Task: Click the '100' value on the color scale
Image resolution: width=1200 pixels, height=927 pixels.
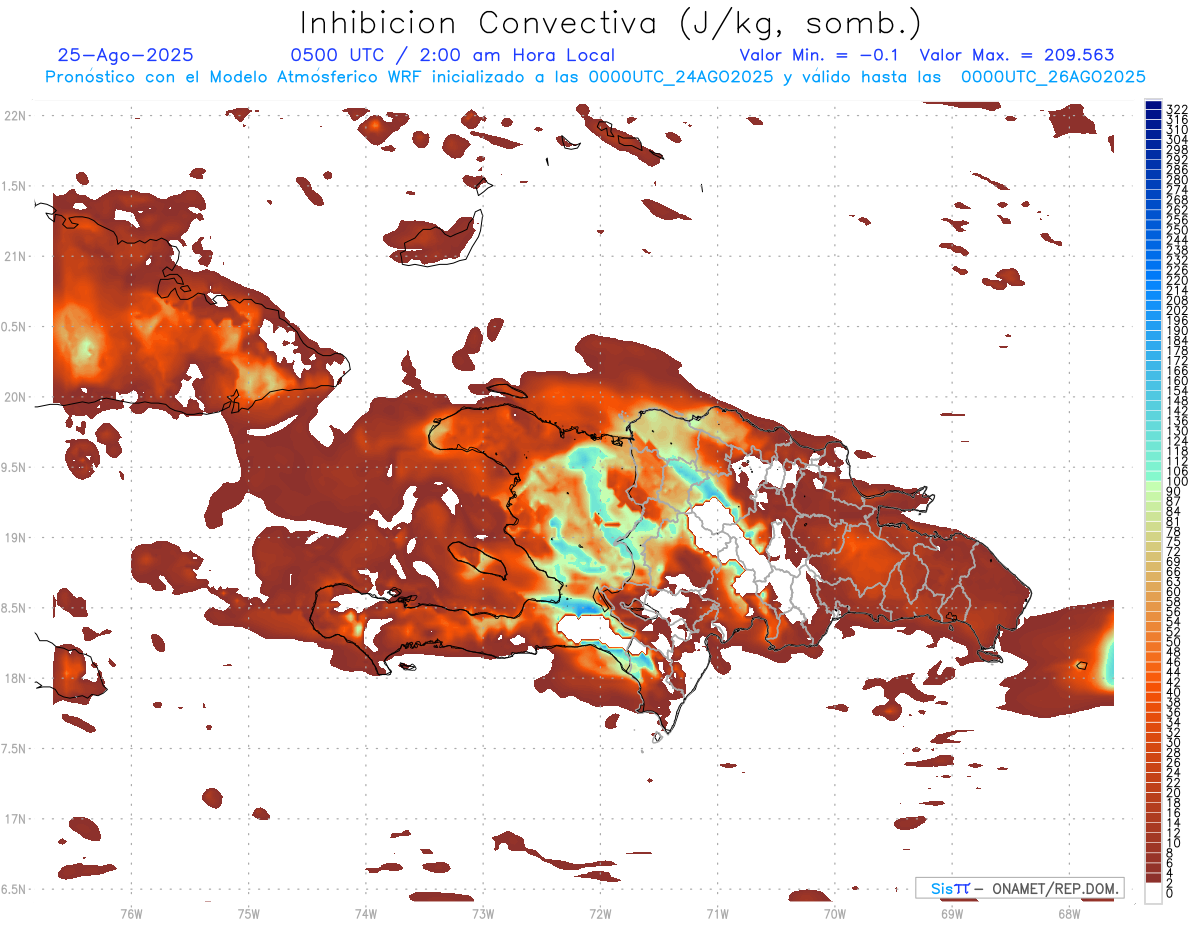Action: click(1176, 482)
